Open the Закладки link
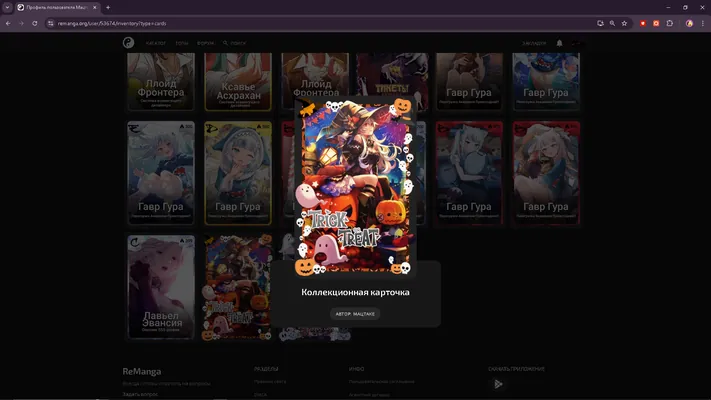 [x=534, y=43]
